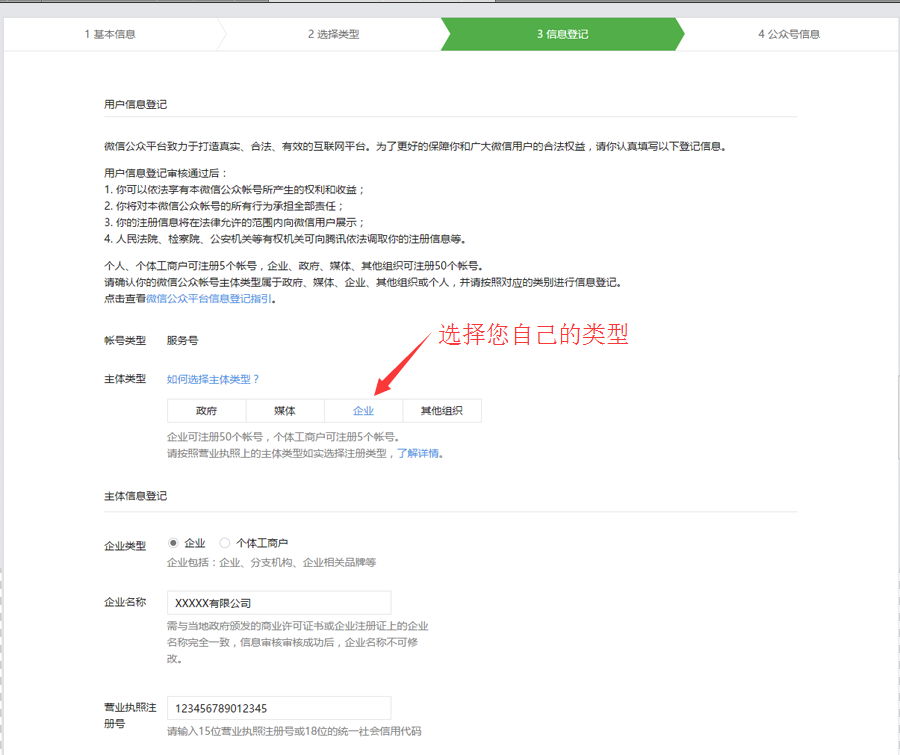Select the 个体工商户 radio button
This screenshot has width=900, height=755.
225,543
